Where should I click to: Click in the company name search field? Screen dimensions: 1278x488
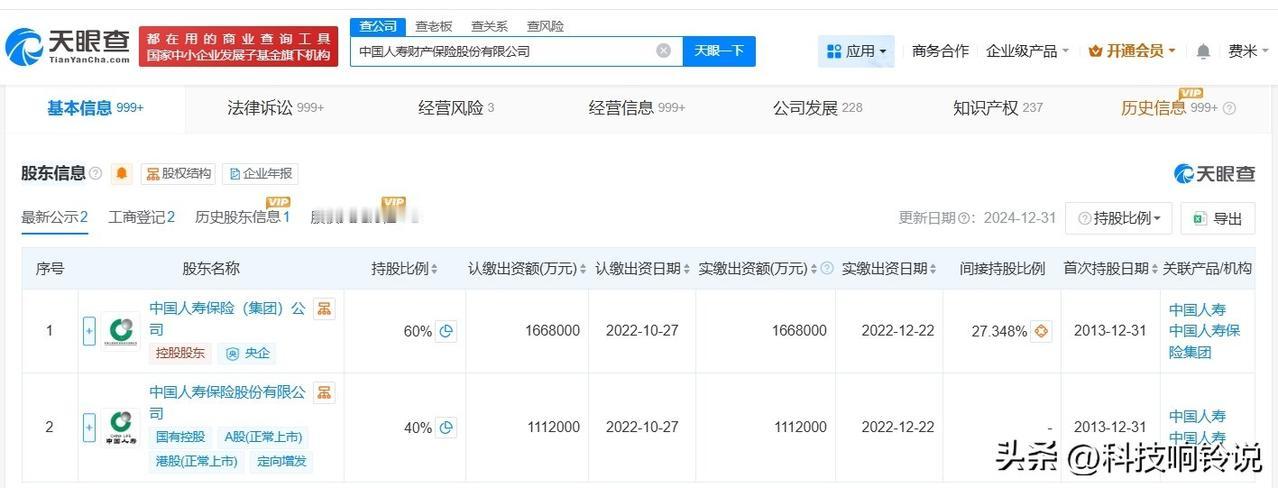coord(503,51)
